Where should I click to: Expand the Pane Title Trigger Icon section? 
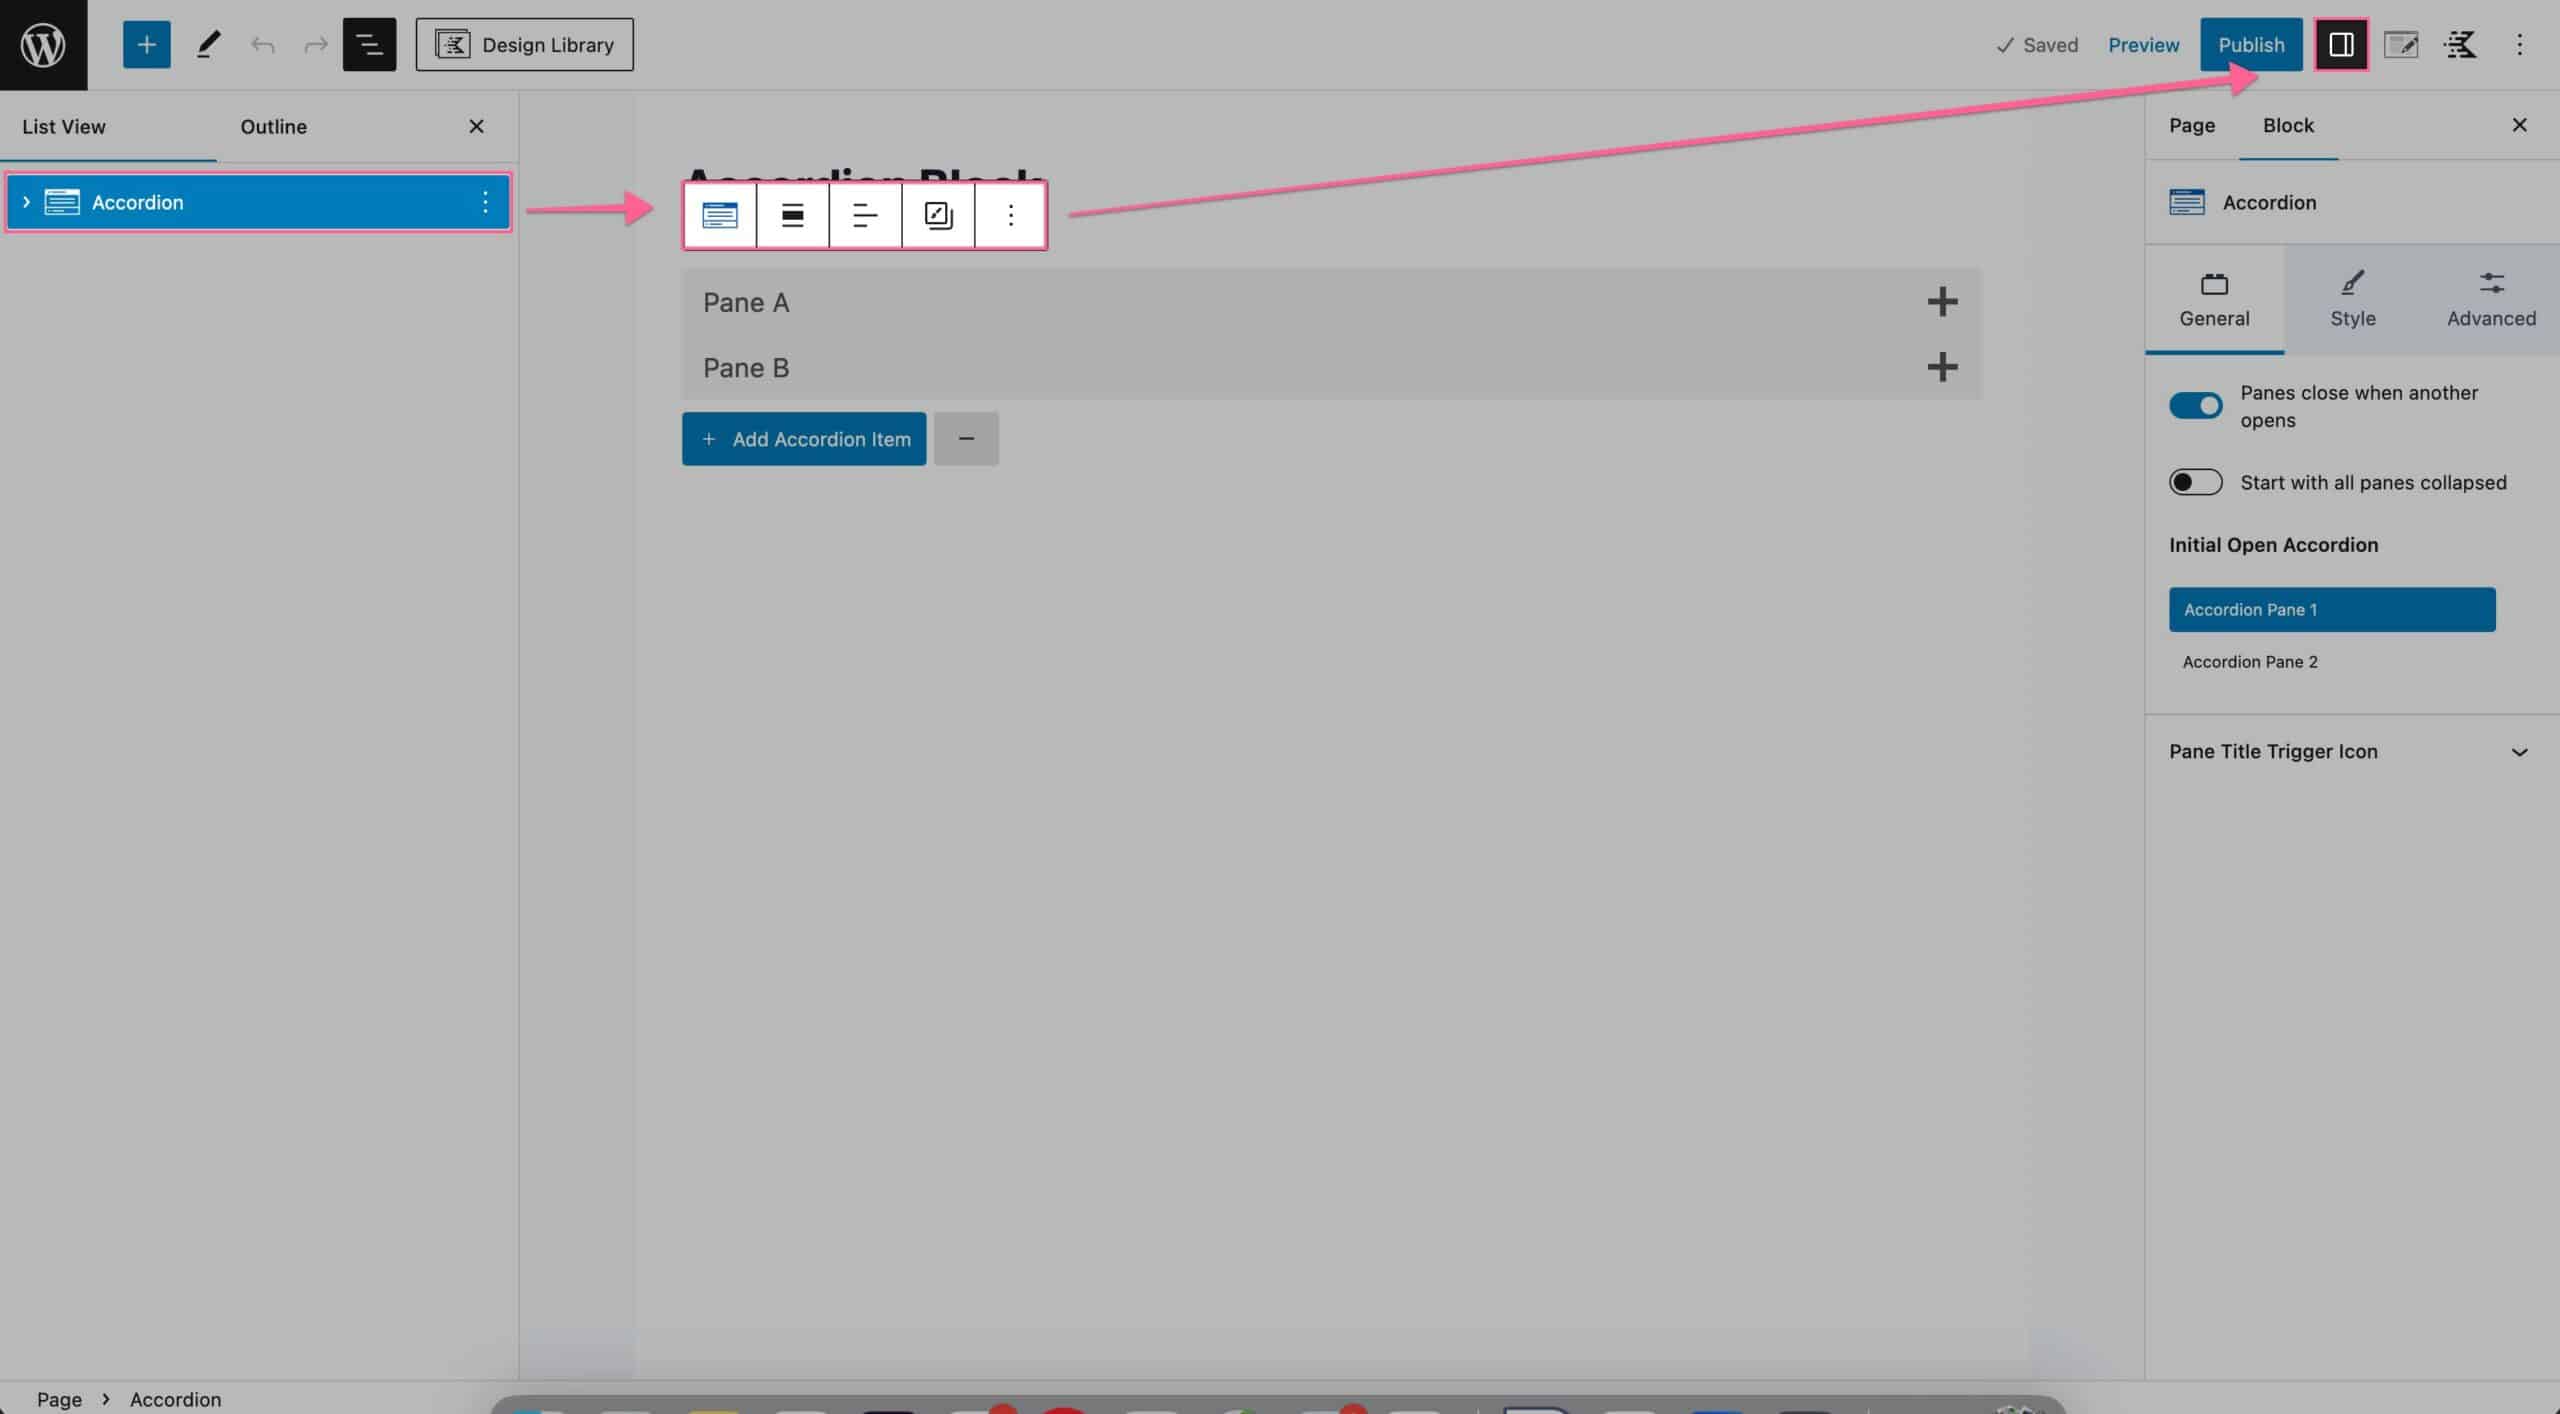tap(2520, 751)
